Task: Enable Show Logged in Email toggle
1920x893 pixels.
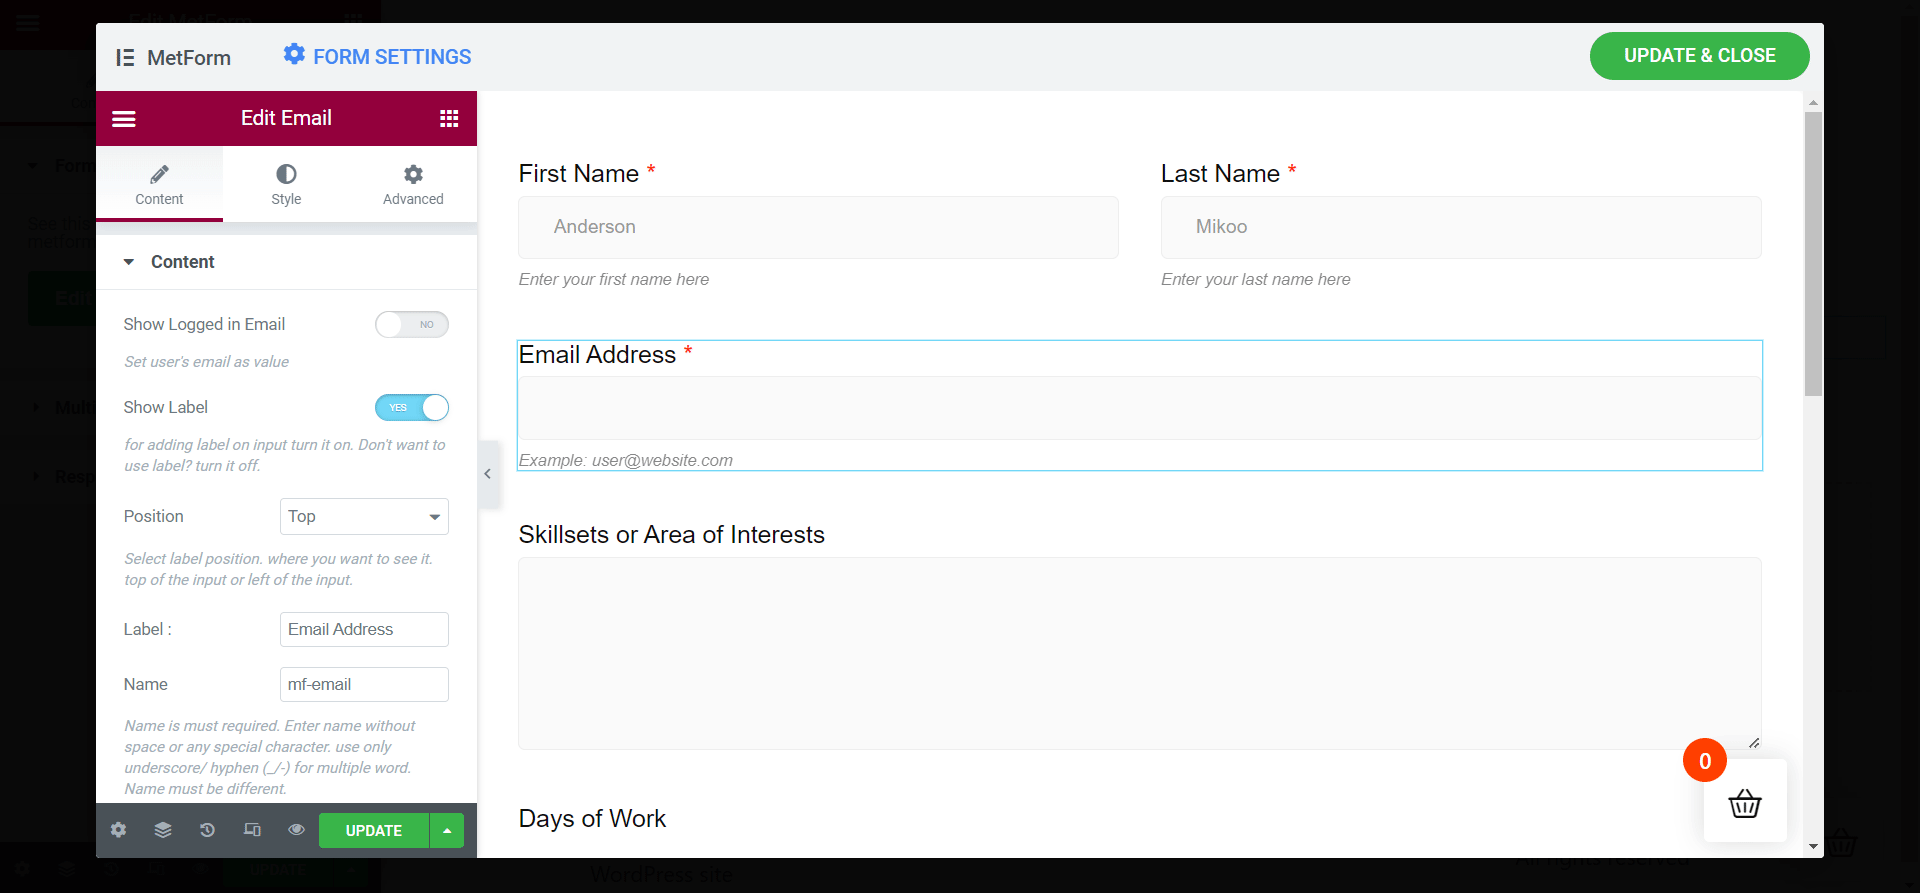Action: (x=411, y=324)
